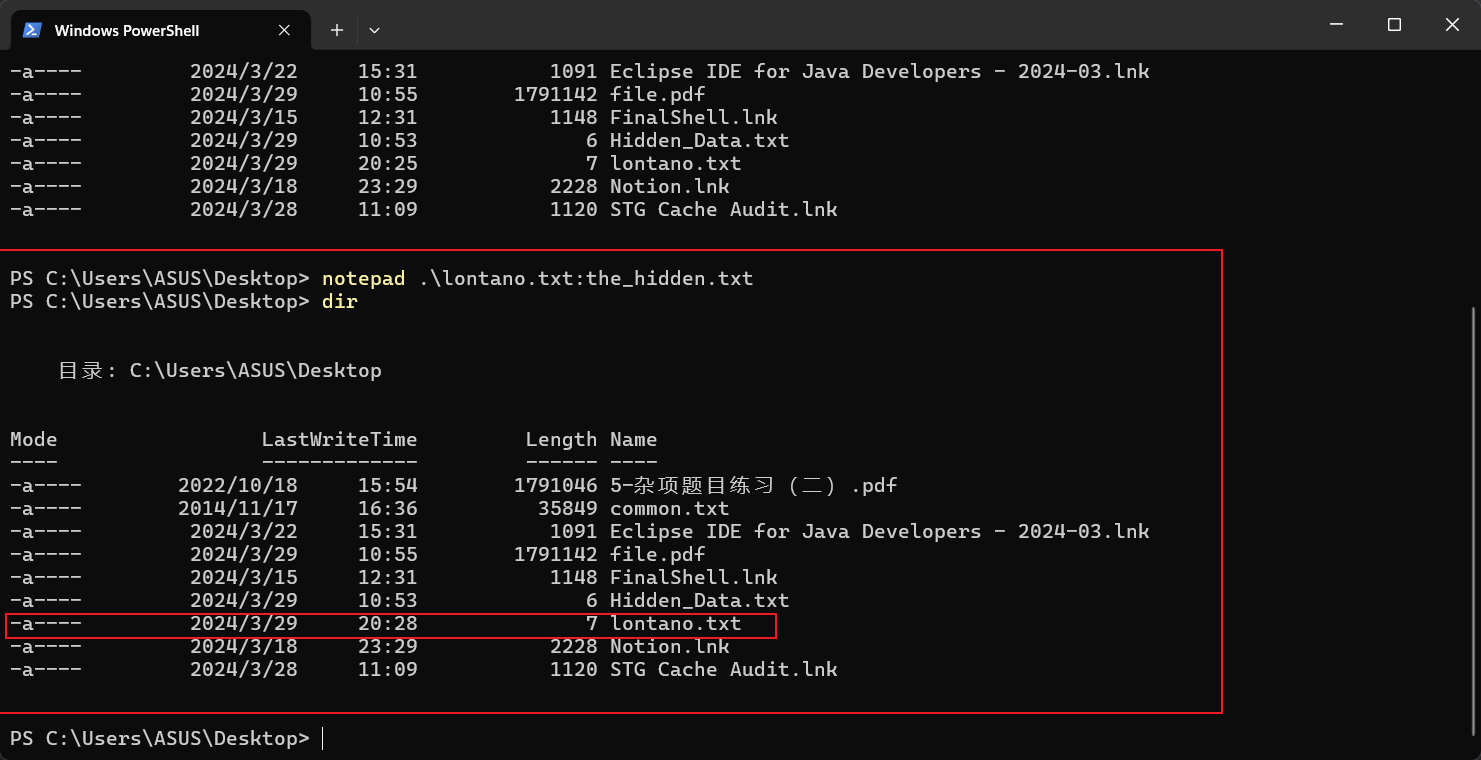The width and height of the screenshot is (1481, 760).
Task: Open a new tab with the plus button
Action: tap(337, 30)
